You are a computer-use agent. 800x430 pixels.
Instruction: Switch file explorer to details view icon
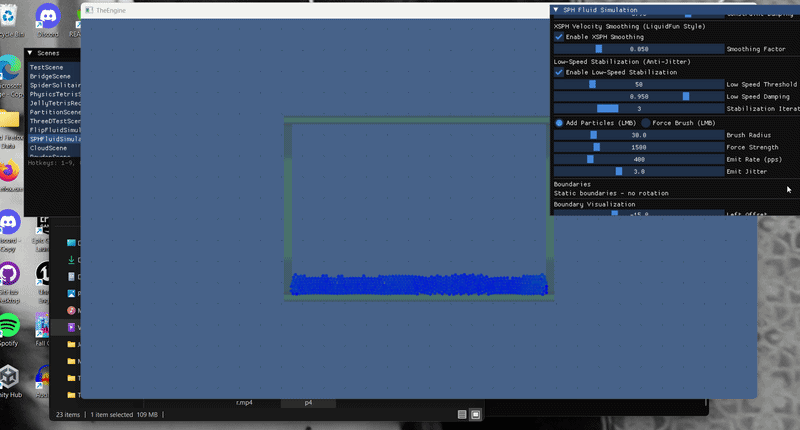(x=462, y=415)
